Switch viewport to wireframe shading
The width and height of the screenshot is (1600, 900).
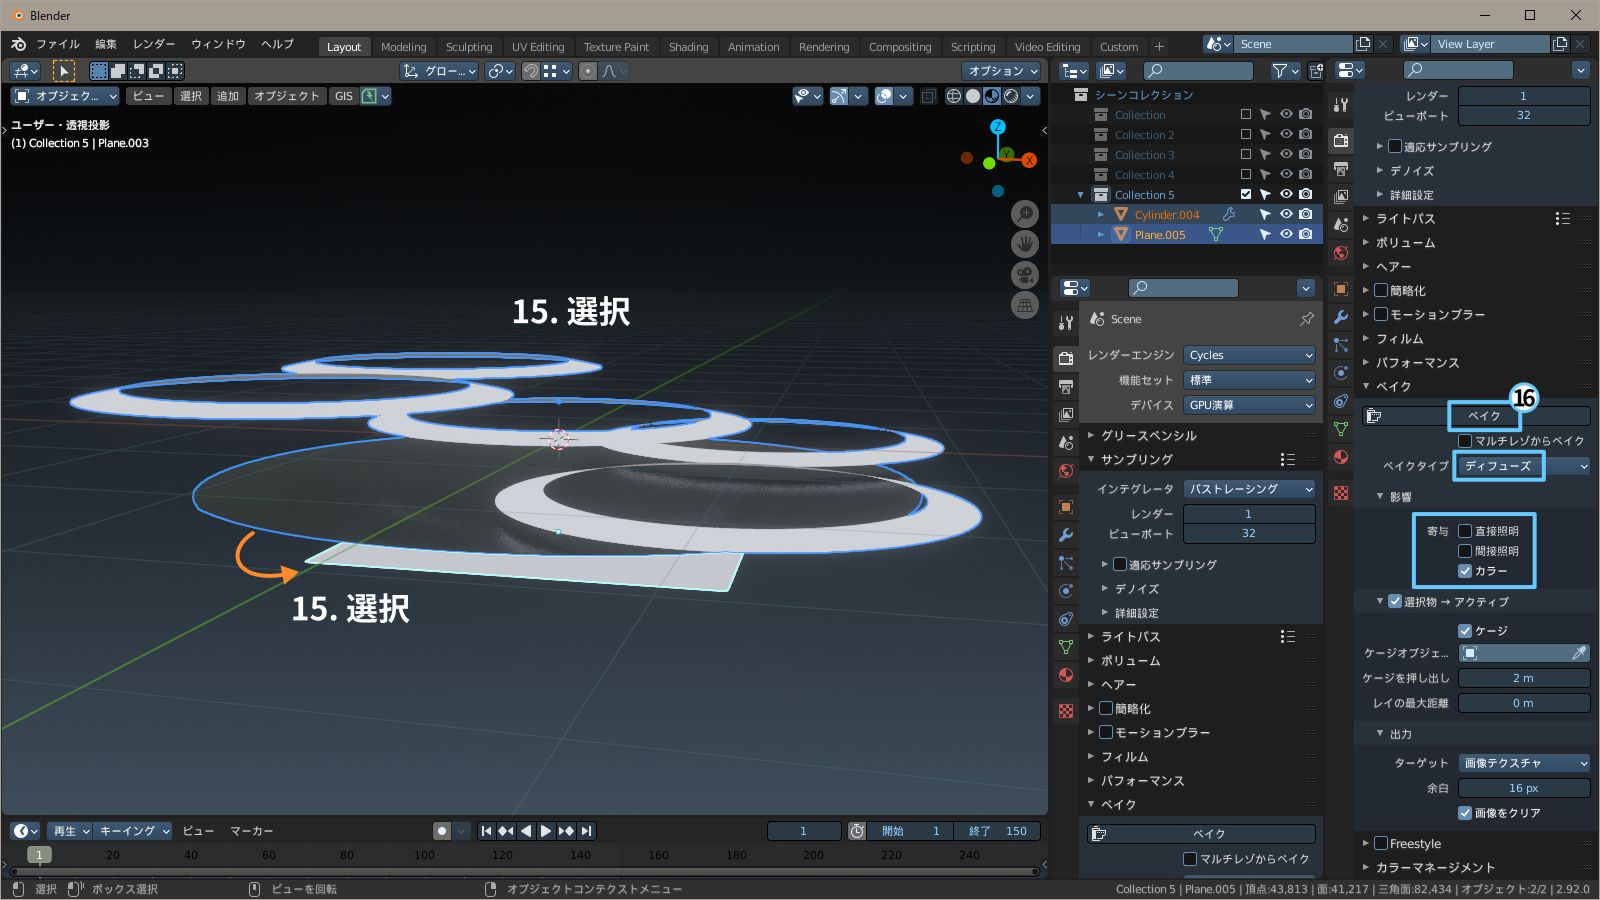tap(954, 96)
